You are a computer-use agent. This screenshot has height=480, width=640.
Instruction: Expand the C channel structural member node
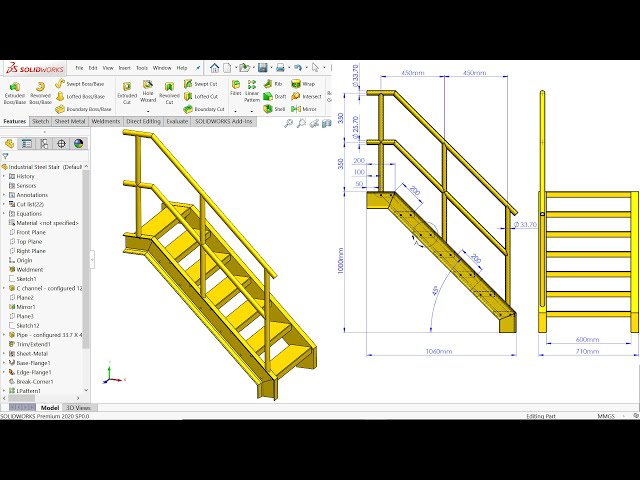(x=4, y=288)
